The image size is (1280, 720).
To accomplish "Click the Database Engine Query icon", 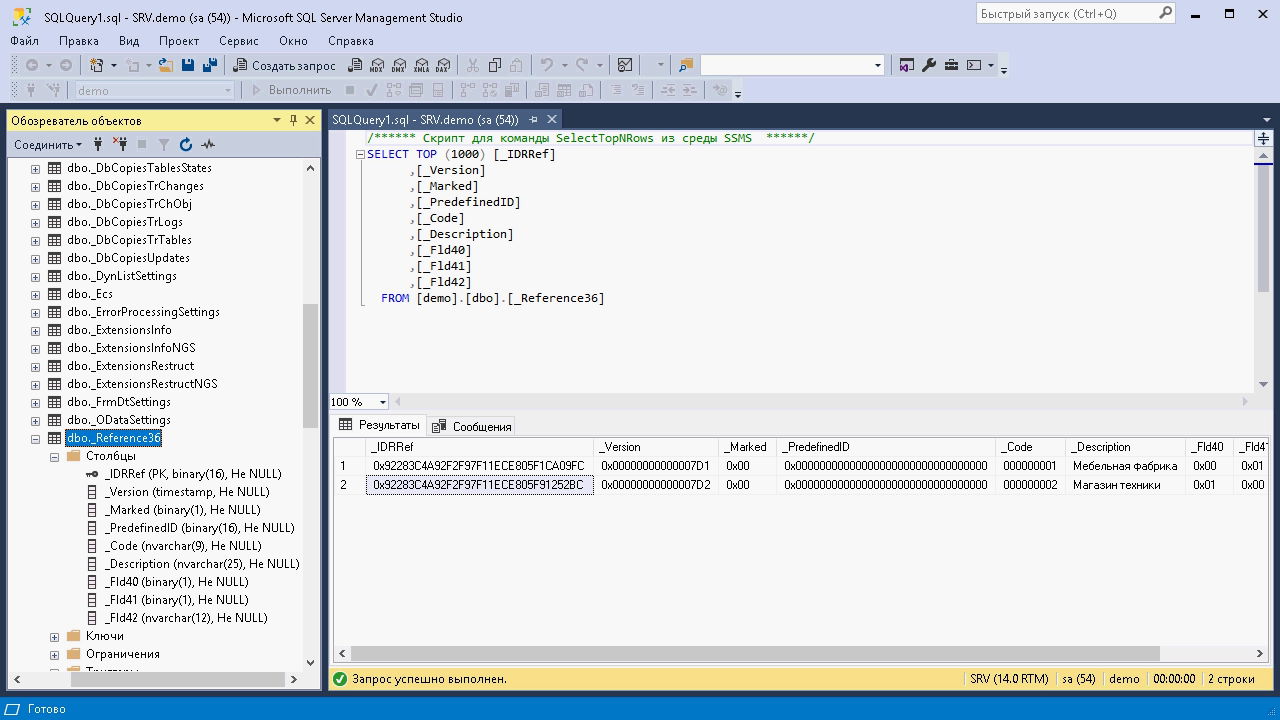I will click(x=354, y=65).
